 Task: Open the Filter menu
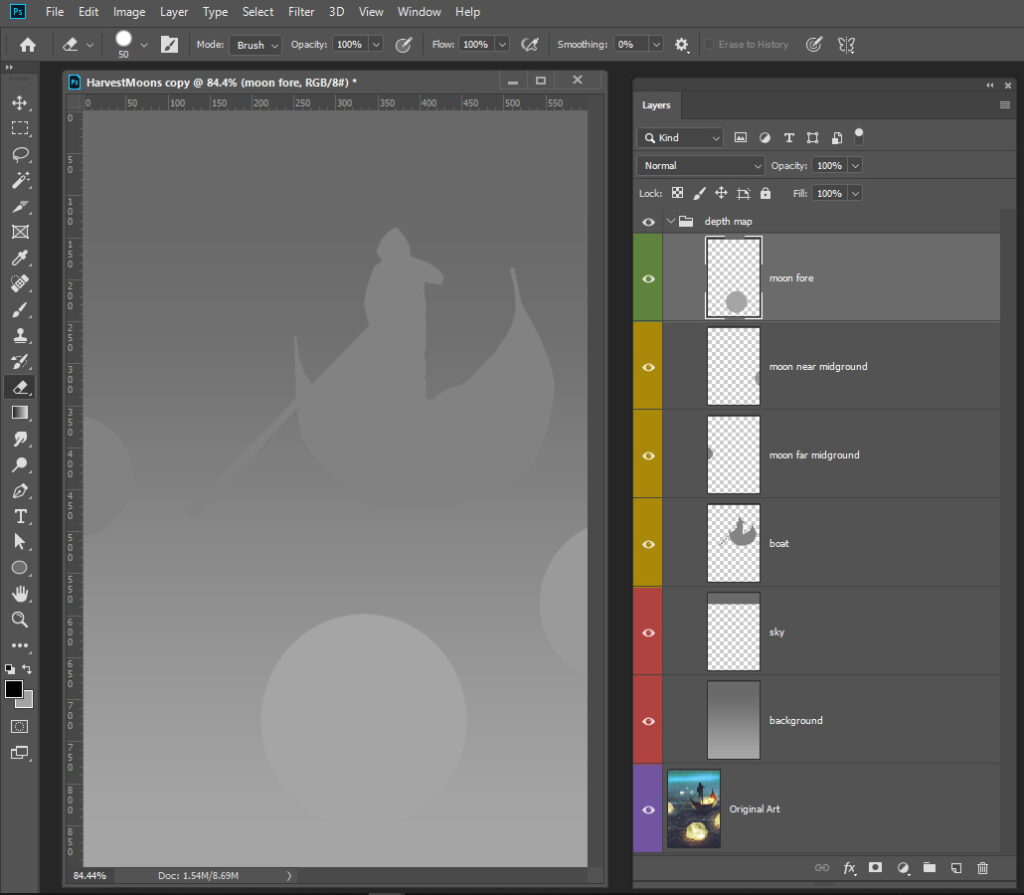pyautogui.click(x=301, y=12)
